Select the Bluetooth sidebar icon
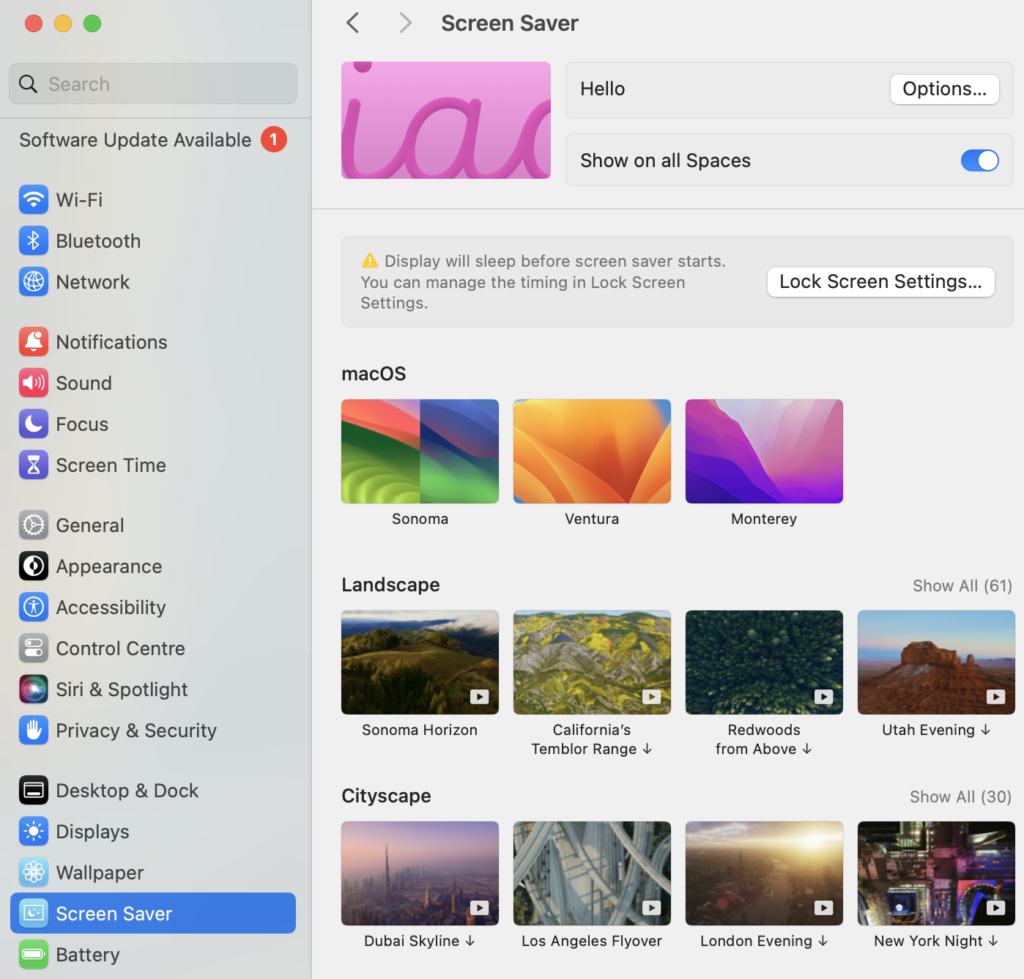 click(x=32, y=241)
